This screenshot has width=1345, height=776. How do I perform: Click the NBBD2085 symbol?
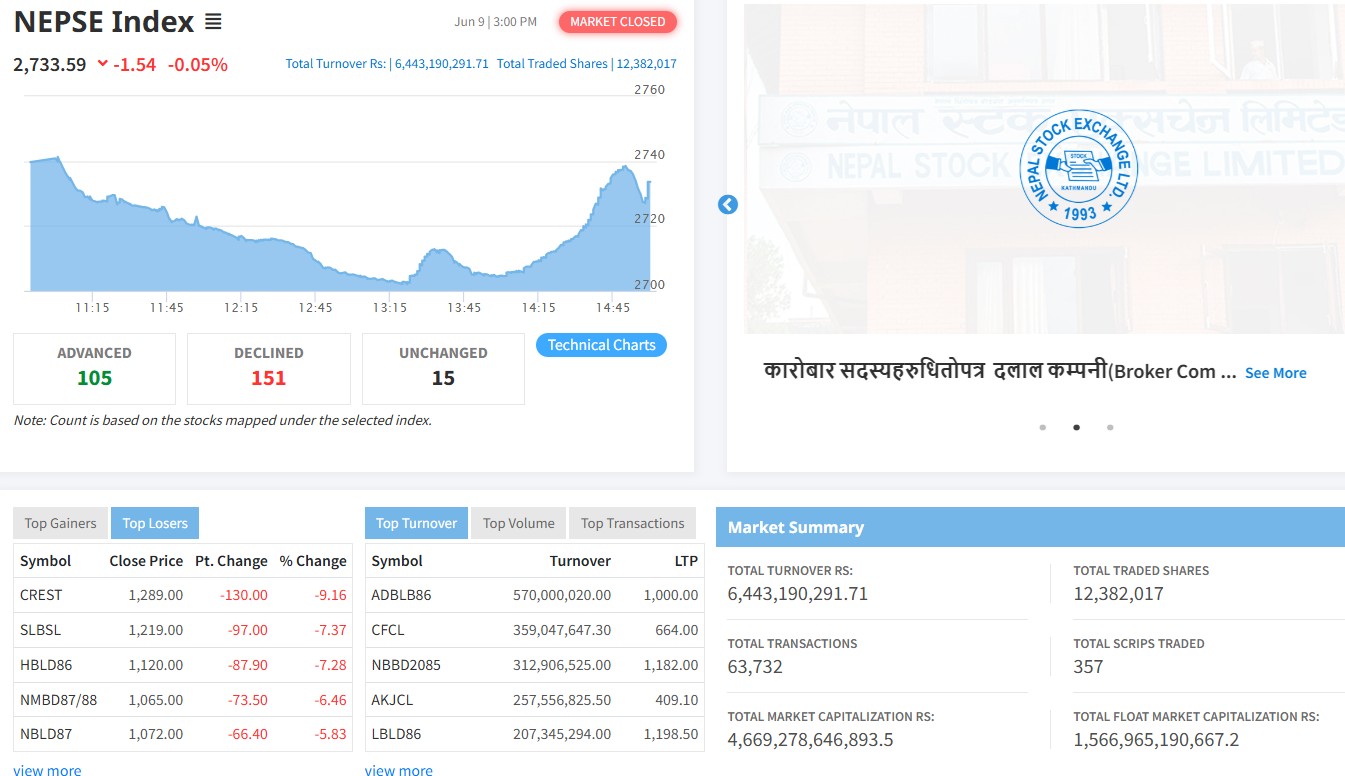click(x=406, y=665)
